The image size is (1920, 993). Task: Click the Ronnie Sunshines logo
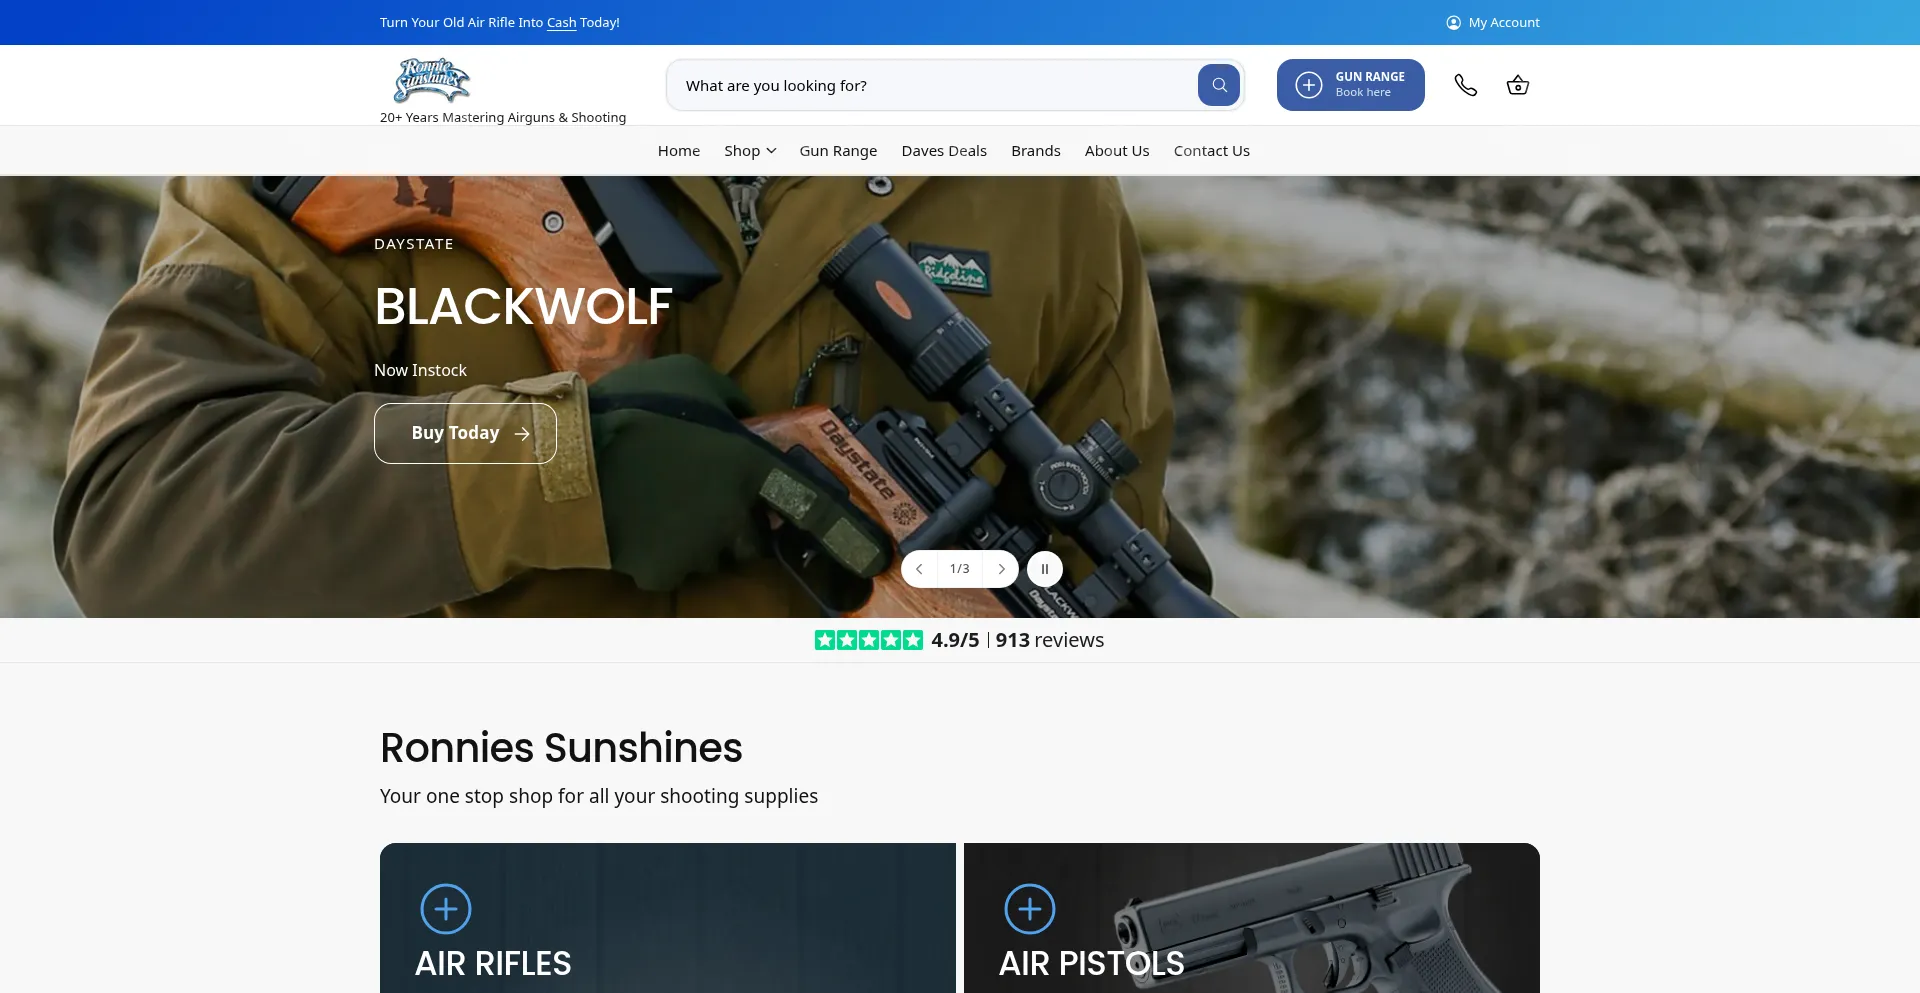coord(431,80)
